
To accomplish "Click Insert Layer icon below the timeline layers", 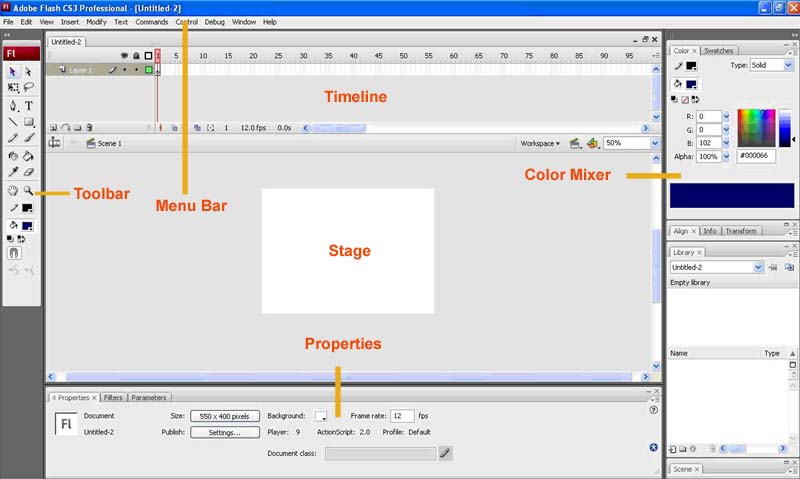I will [53, 128].
